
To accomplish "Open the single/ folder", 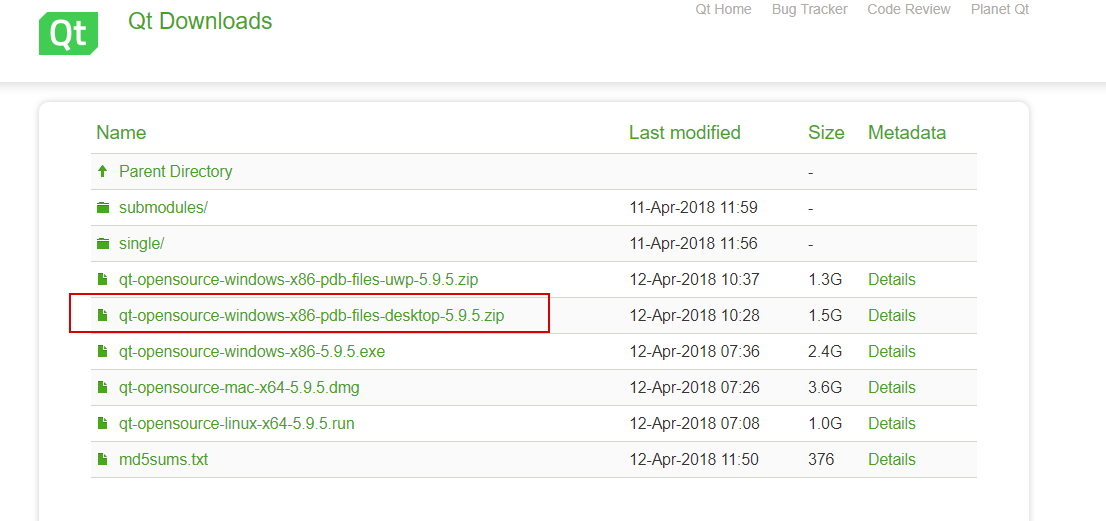I will (x=142, y=244).
